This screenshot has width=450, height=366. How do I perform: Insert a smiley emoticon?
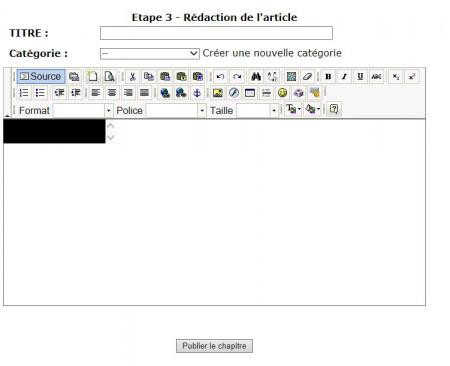[x=282, y=93]
